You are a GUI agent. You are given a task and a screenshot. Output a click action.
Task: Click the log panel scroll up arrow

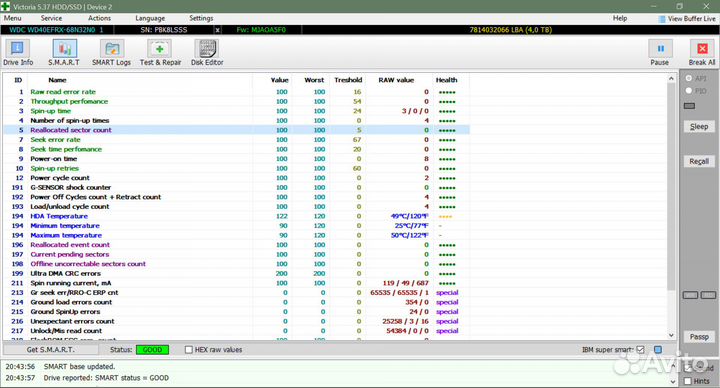click(673, 366)
